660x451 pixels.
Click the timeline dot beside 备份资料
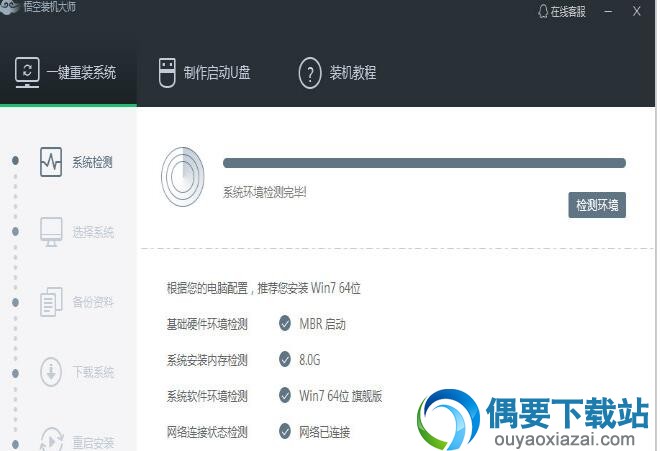[16, 302]
